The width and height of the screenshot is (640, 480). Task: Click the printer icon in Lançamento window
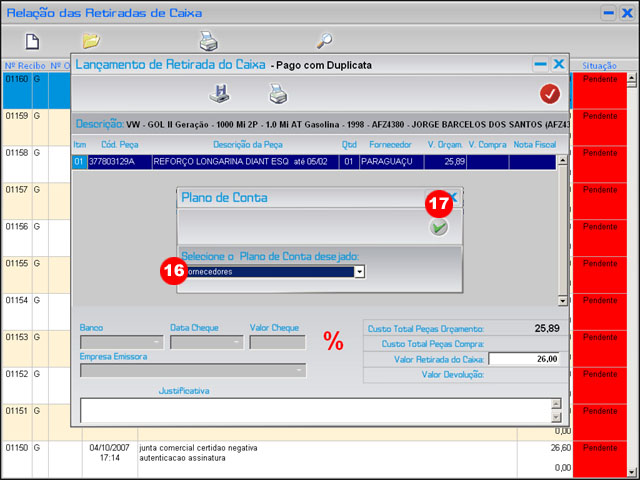[277, 94]
